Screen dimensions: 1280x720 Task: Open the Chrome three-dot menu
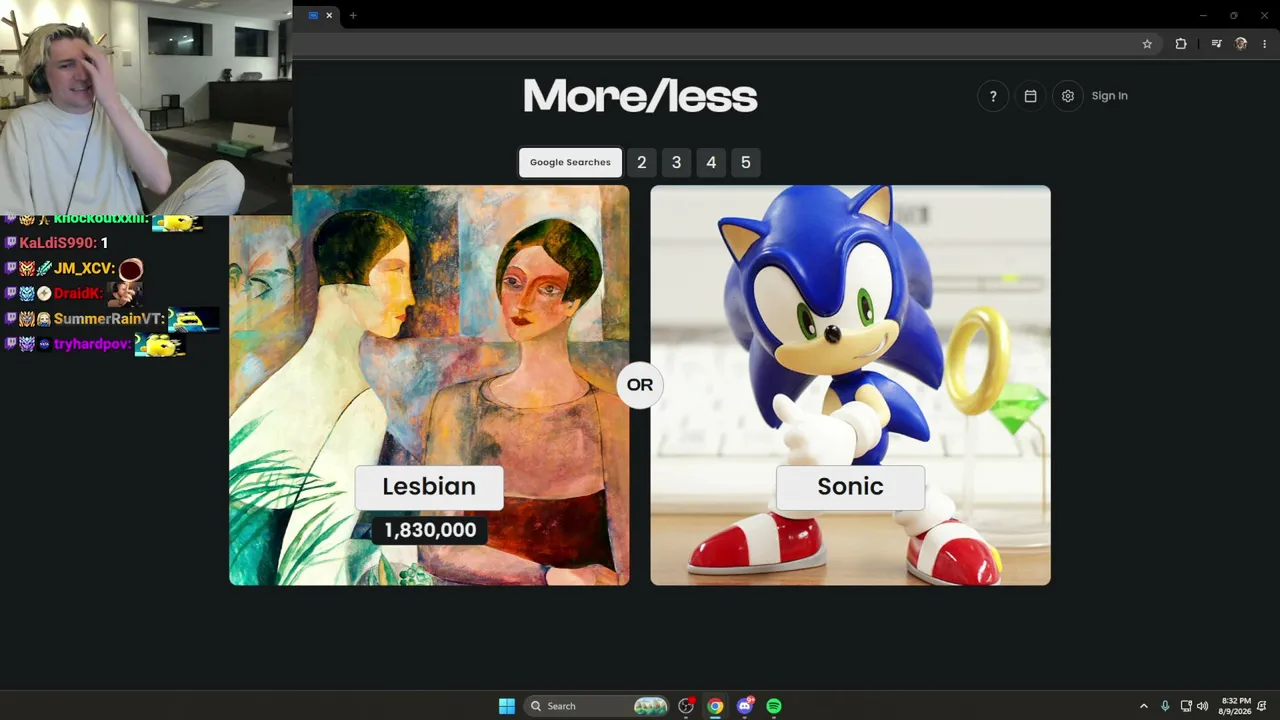tap(1265, 44)
